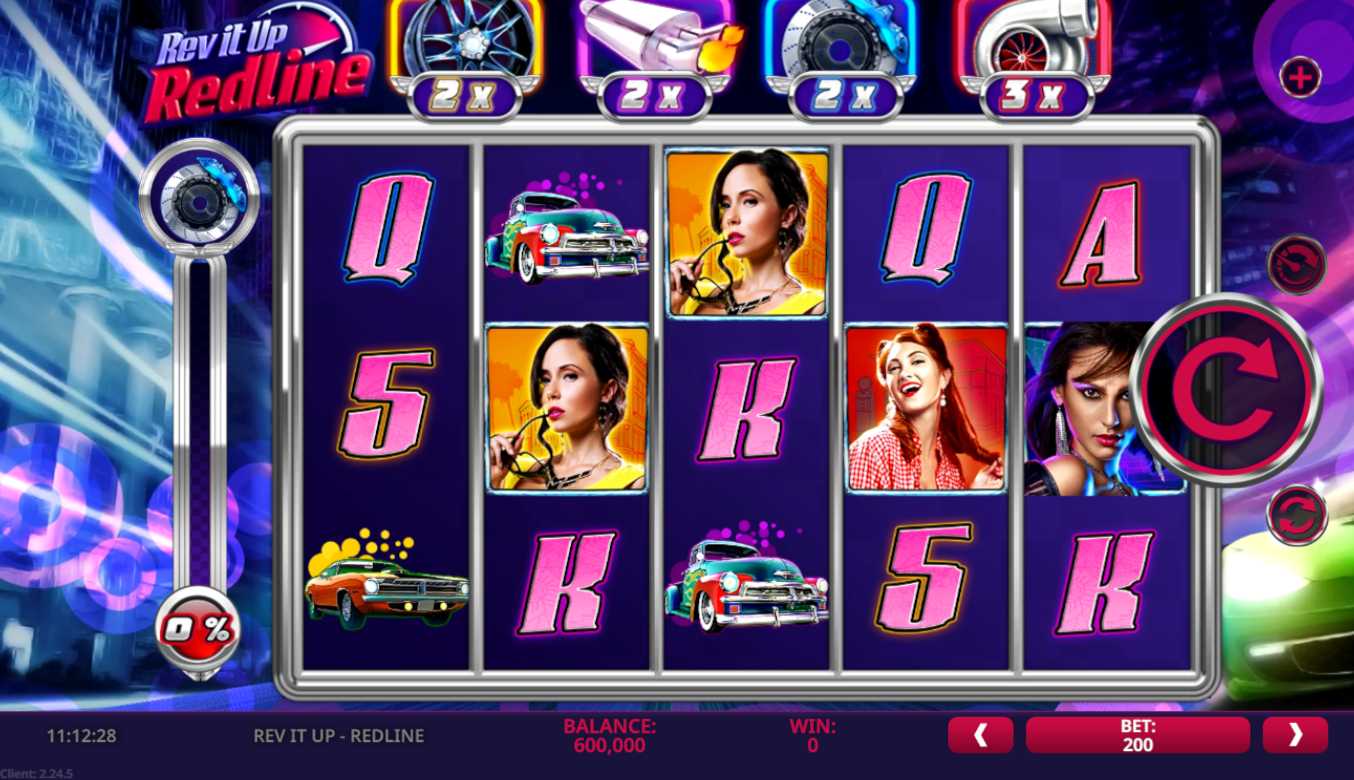Increase bet with the right arrow
1354x780 pixels.
[1295, 735]
